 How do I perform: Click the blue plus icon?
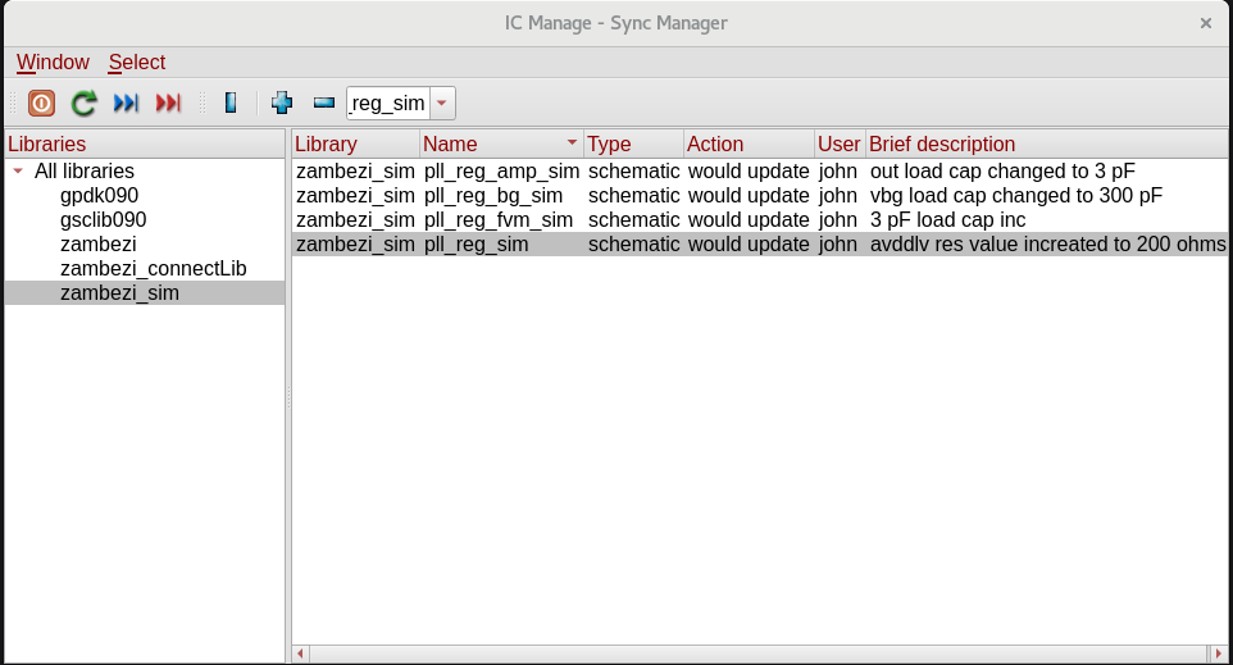282,103
